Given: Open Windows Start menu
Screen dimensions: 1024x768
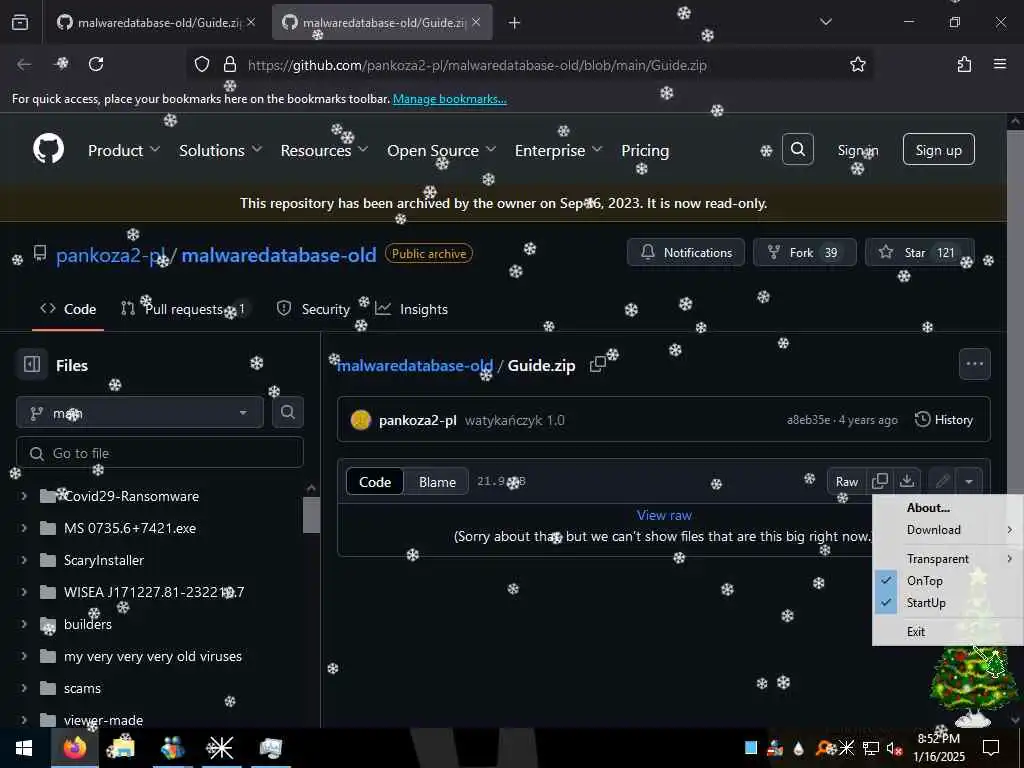Looking at the screenshot, I should 24,748.
